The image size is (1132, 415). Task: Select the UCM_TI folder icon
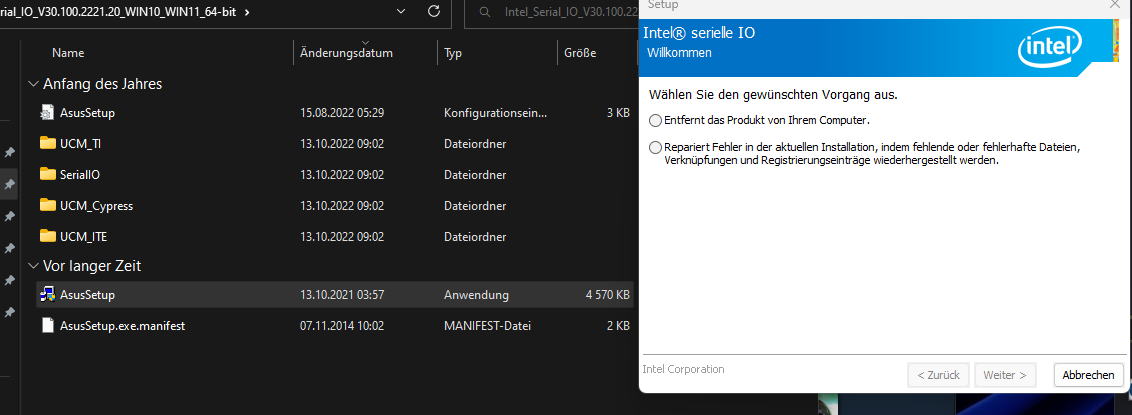48,144
